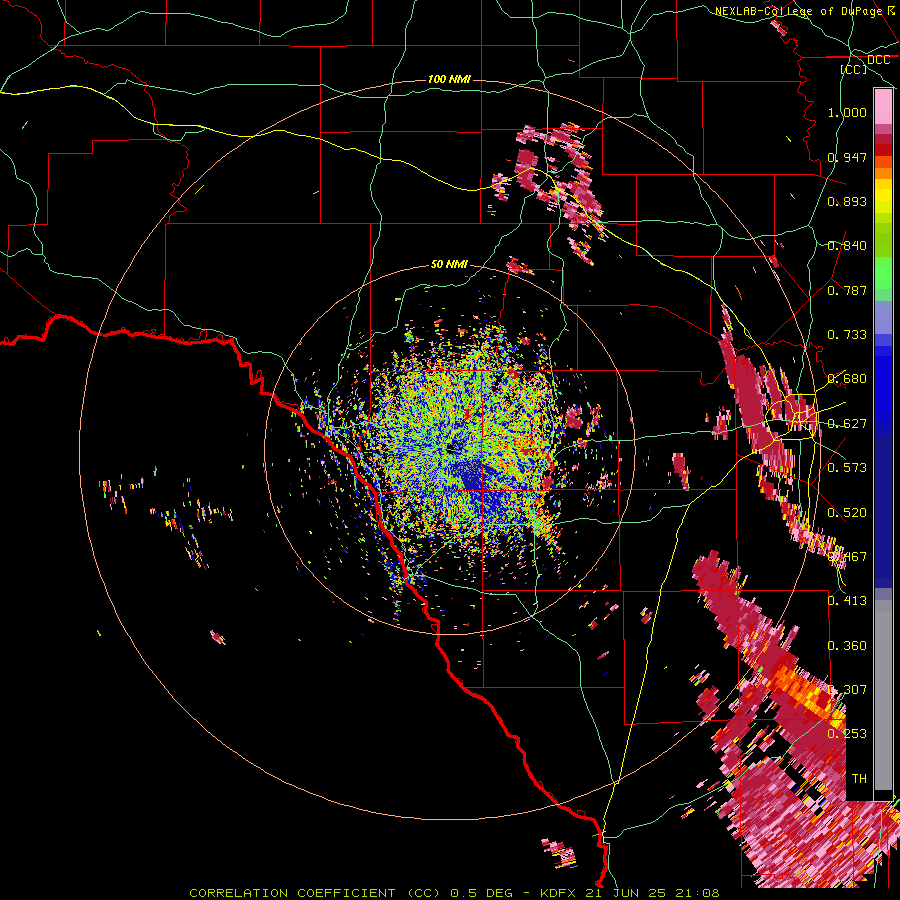900x900 pixels.
Task: Click the Correlation Coefficient KDFX caption at the bottom
Action: (454, 893)
